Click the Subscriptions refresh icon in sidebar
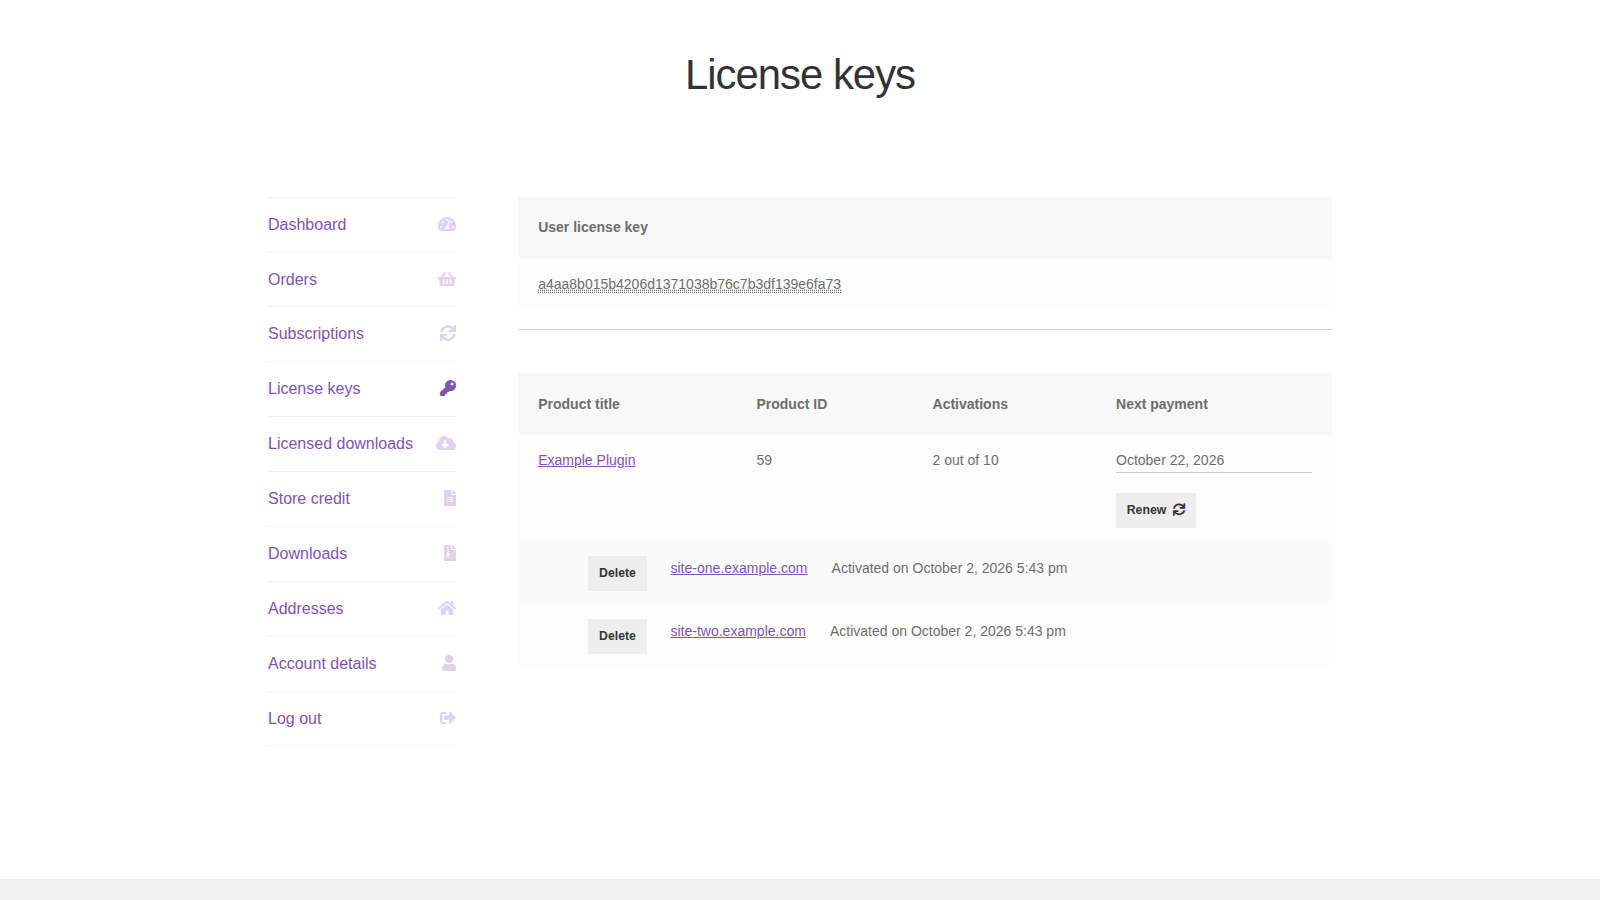This screenshot has height=900, width=1600. (448, 333)
